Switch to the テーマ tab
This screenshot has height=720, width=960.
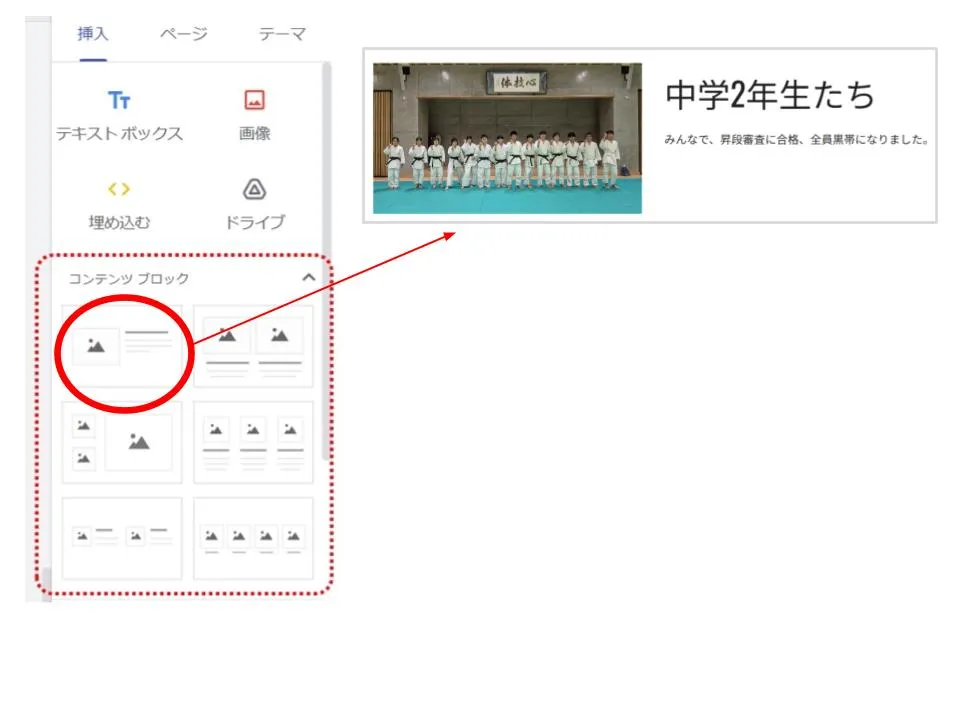pos(282,34)
